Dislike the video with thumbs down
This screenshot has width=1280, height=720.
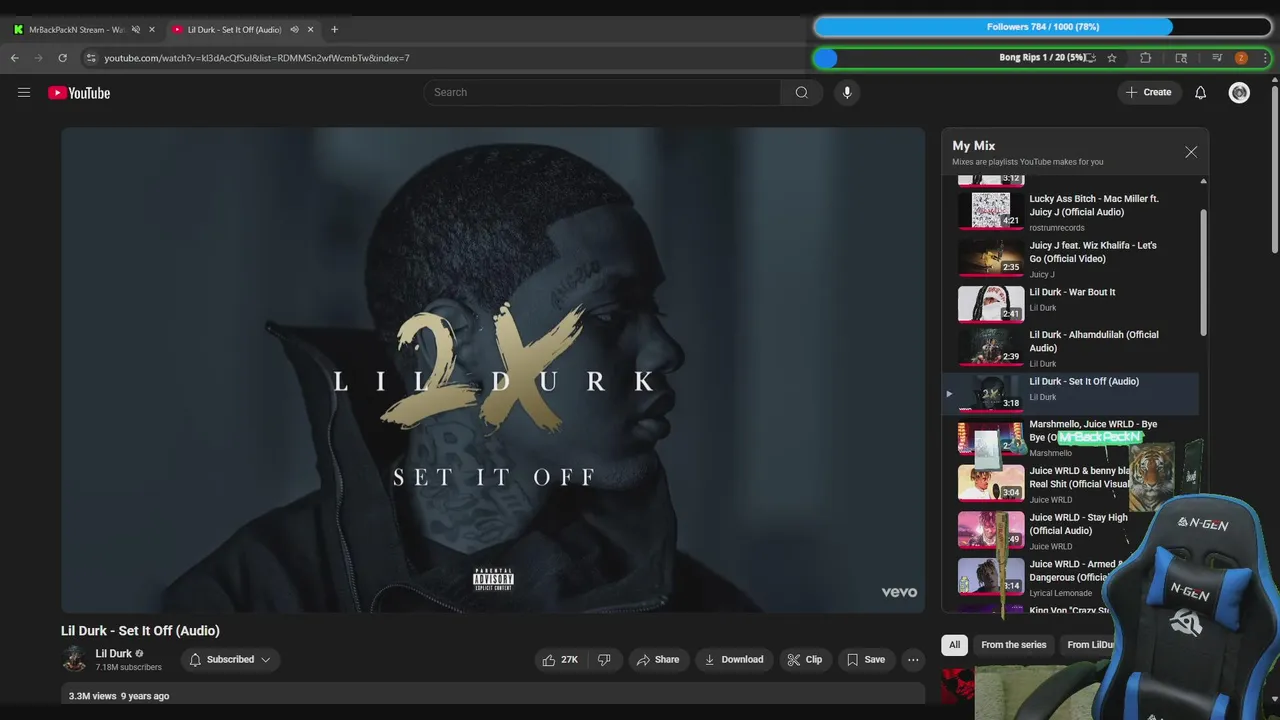coord(604,660)
